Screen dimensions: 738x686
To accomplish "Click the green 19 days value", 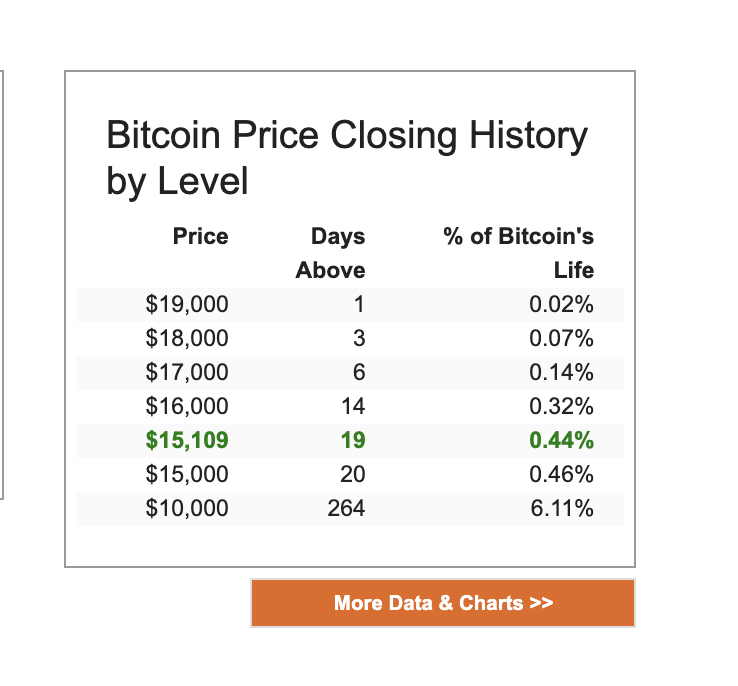I will [353, 440].
